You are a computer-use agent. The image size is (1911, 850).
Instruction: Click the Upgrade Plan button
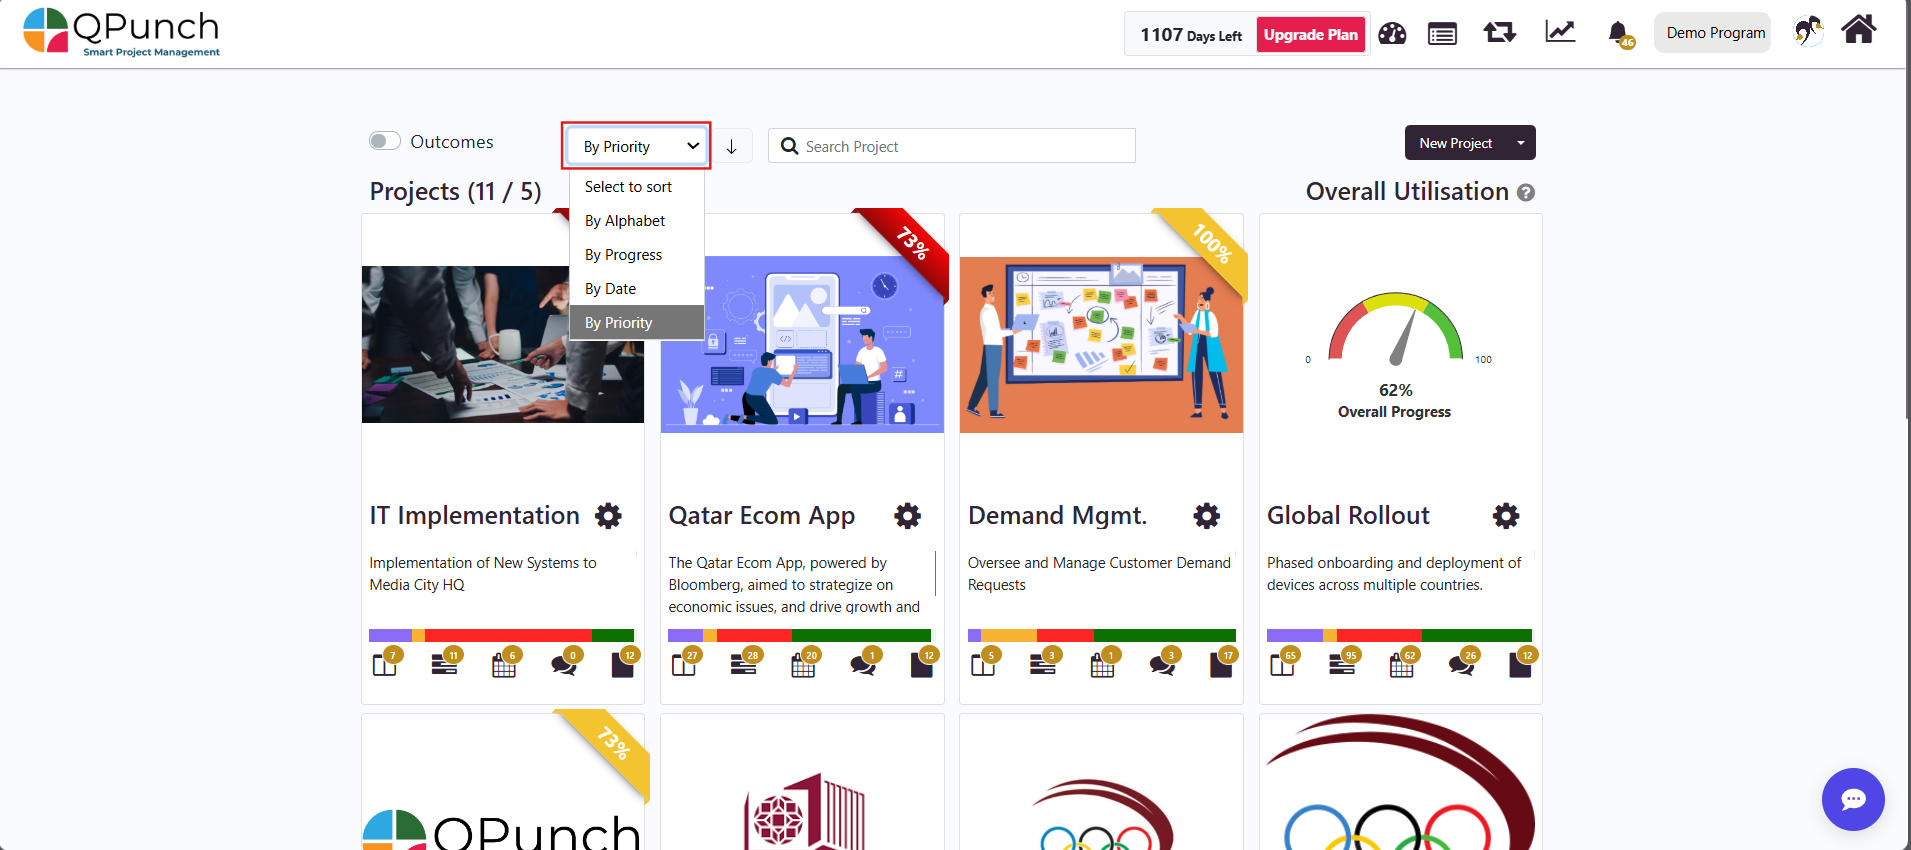click(x=1311, y=34)
